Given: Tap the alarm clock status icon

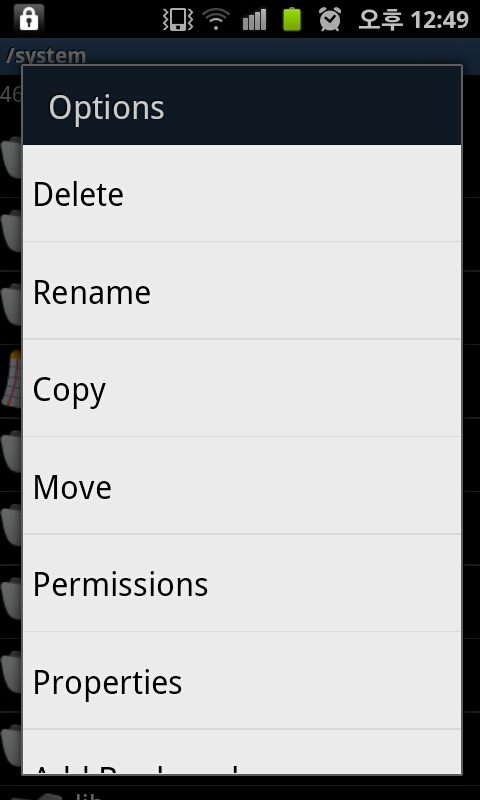Looking at the screenshot, I should tap(330, 19).
